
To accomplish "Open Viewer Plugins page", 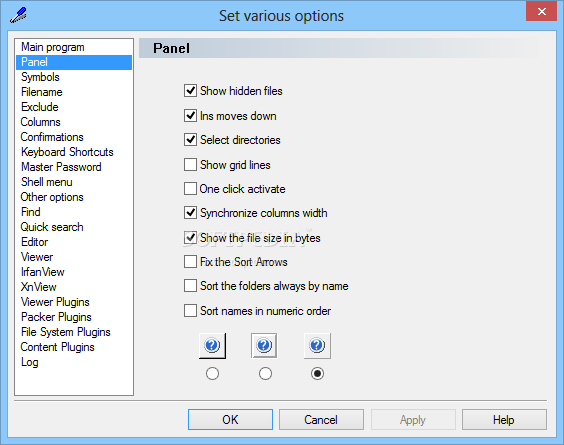I will click(74, 302).
